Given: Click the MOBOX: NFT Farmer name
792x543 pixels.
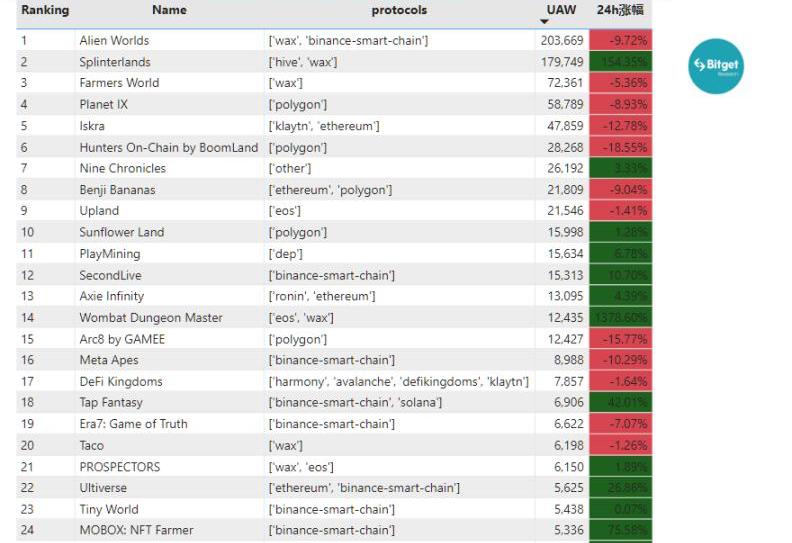Looking at the screenshot, I should point(136,530).
